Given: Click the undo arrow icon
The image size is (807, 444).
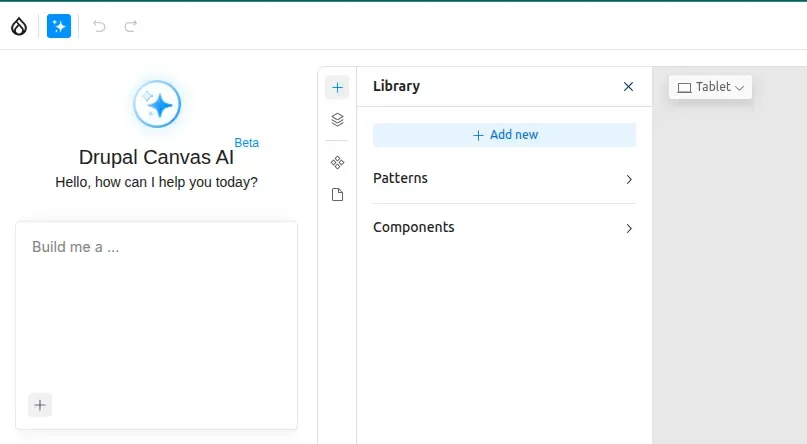Looking at the screenshot, I should point(99,26).
